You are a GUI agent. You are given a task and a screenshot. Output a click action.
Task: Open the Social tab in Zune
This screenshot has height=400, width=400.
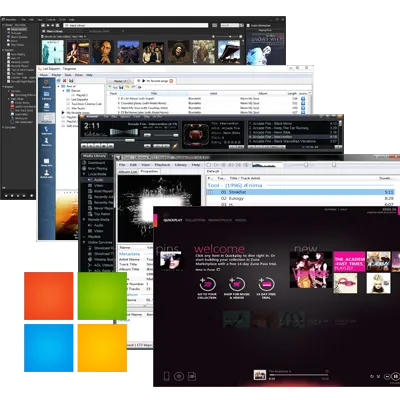(x=241, y=220)
